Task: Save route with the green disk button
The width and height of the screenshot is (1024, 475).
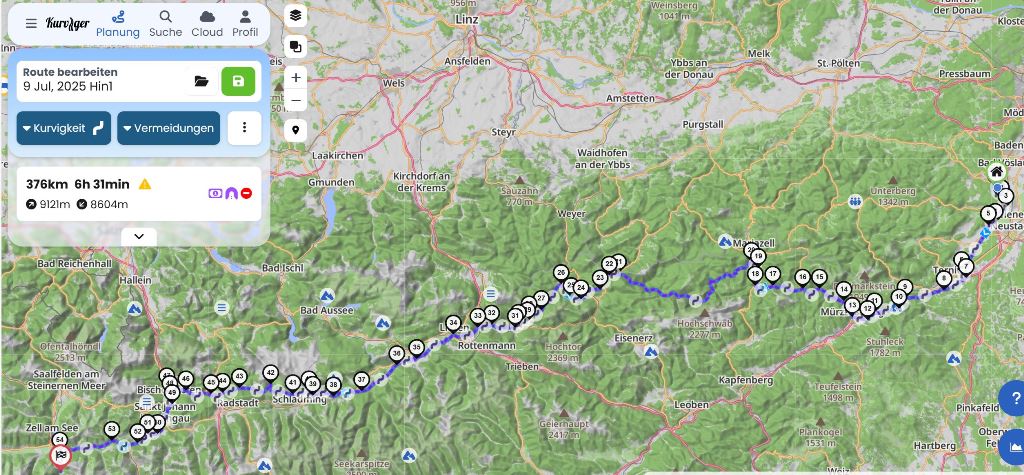Action: [x=238, y=81]
